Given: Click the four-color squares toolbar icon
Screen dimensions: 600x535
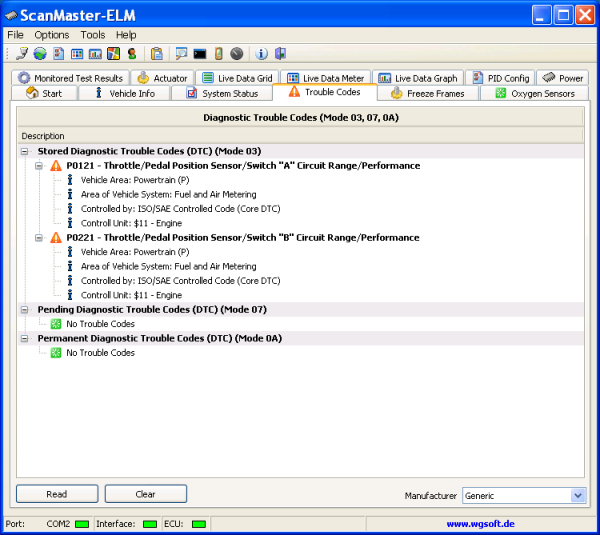Looking at the screenshot, I should [x=113, y=54].
